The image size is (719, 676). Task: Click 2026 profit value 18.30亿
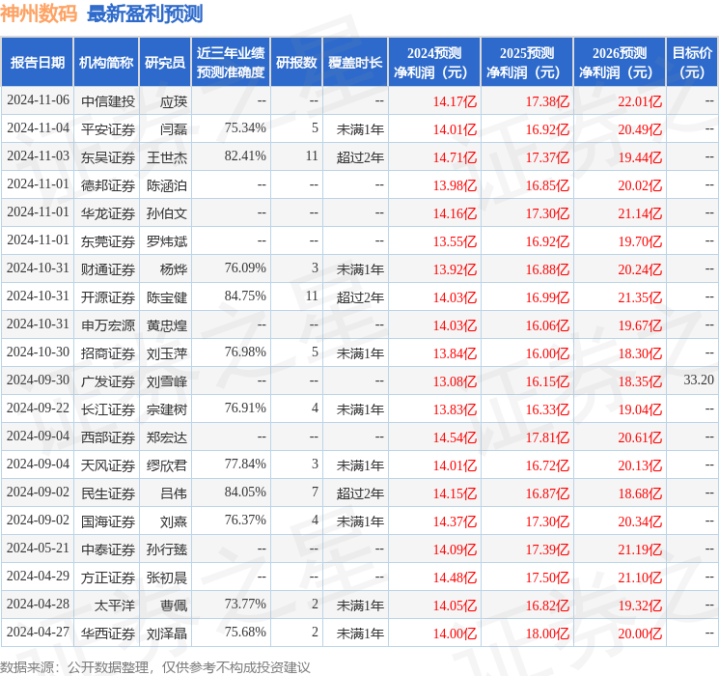(x=640, y=353)
